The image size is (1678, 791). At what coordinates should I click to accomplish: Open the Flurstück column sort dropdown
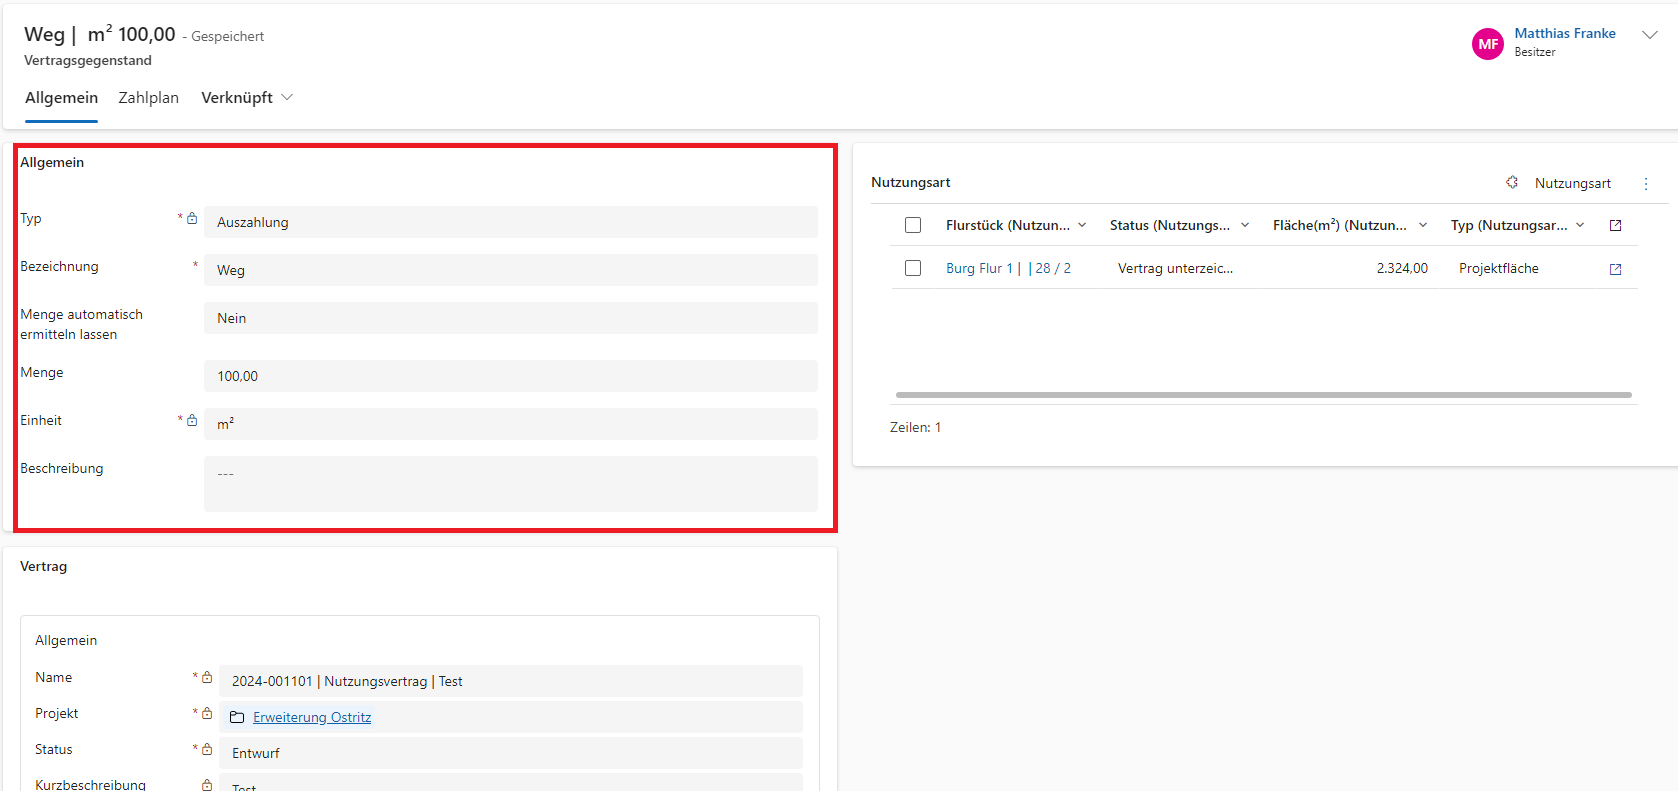(1082, 225)
